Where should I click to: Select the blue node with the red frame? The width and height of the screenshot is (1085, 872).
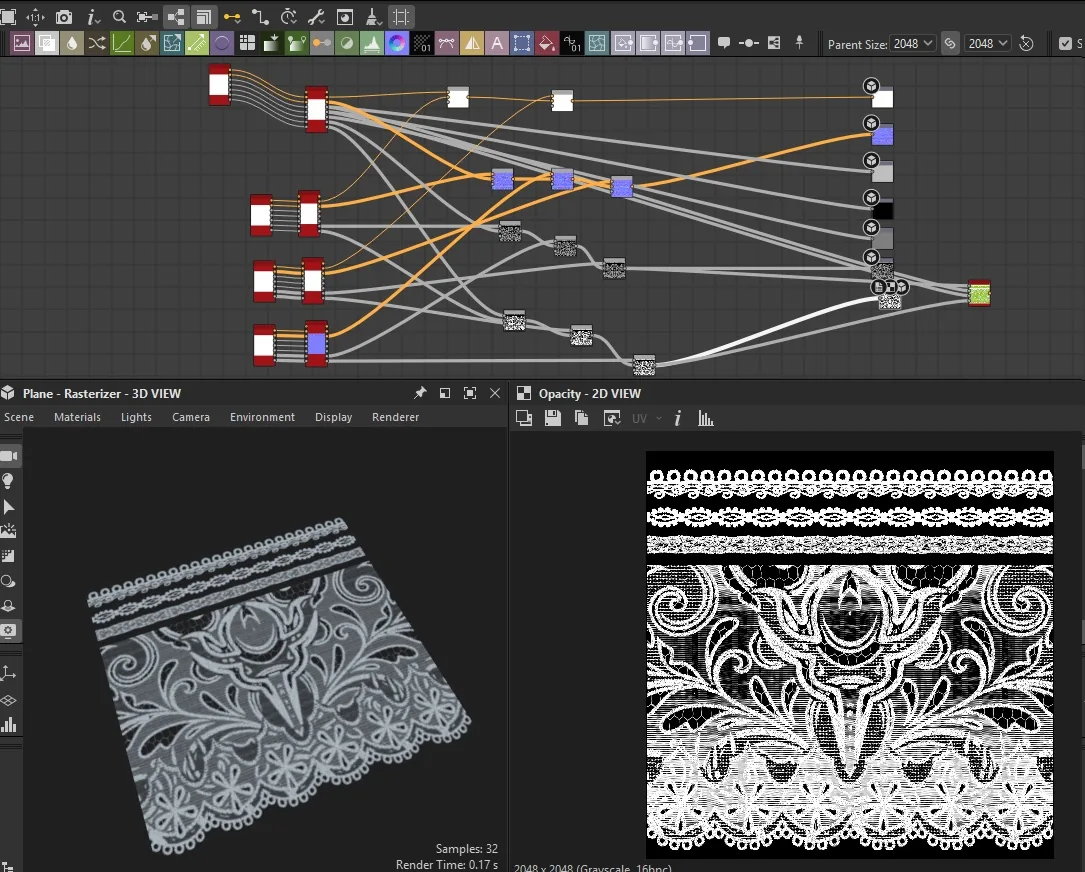coord(316,343)
